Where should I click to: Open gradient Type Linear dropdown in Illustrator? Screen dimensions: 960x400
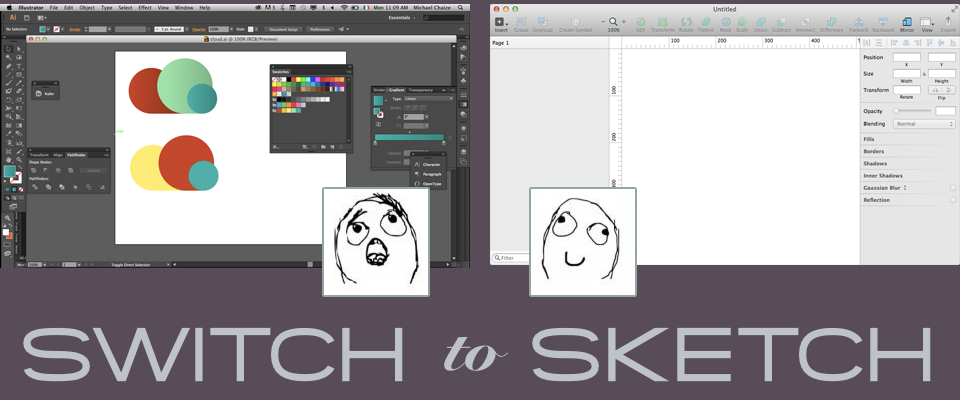click(429, 99)
